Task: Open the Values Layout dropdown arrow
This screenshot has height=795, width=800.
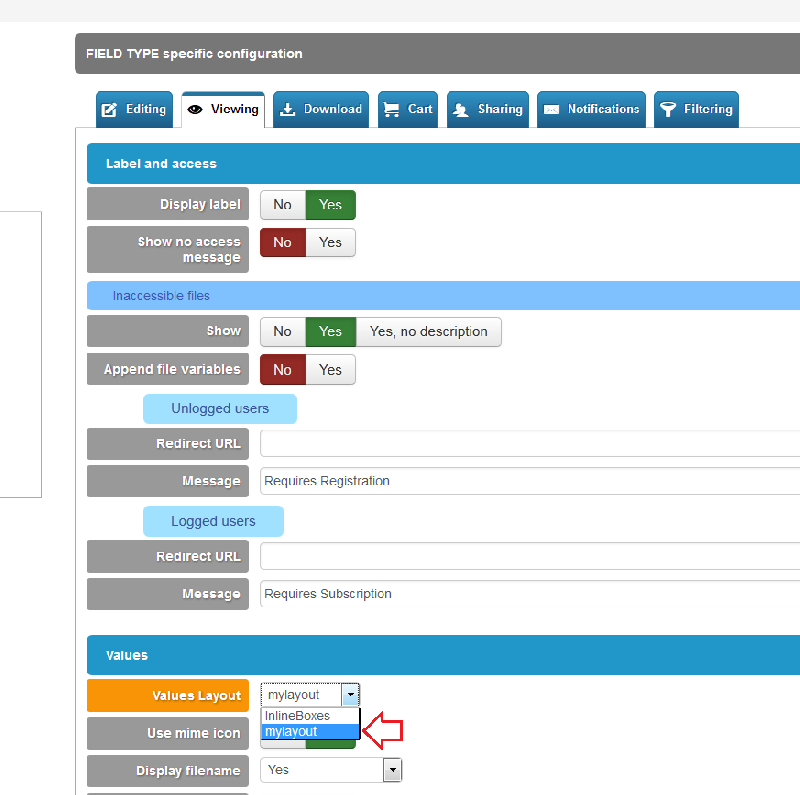Action: click(350, 695)
